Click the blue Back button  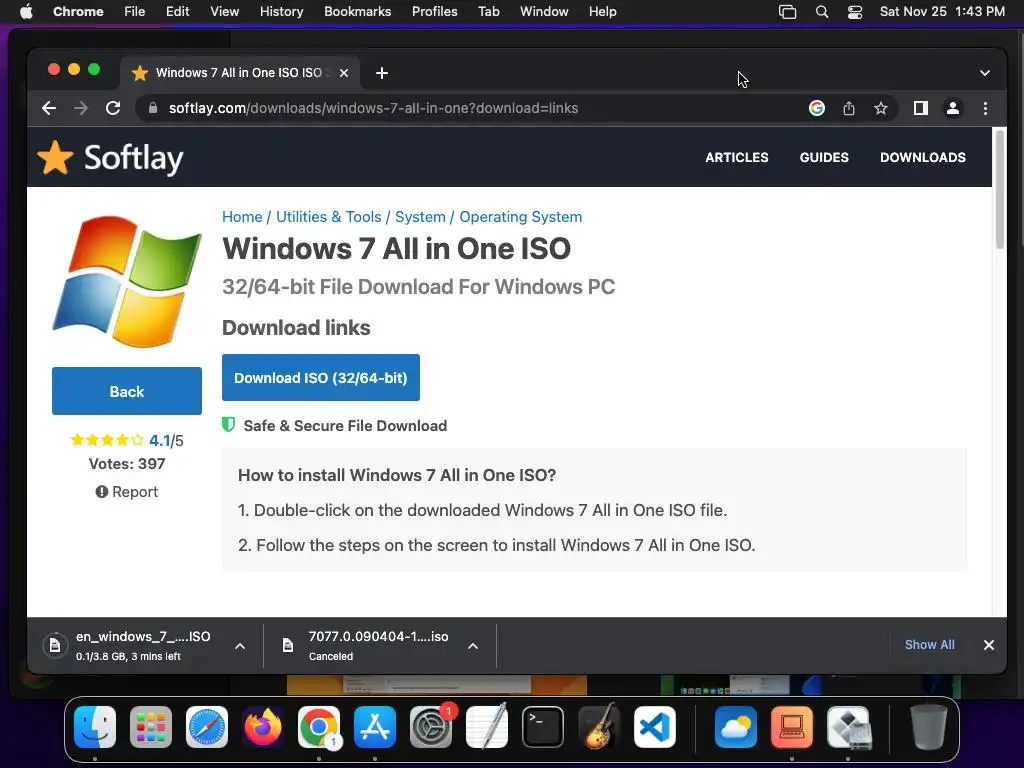tap(127, 391)
